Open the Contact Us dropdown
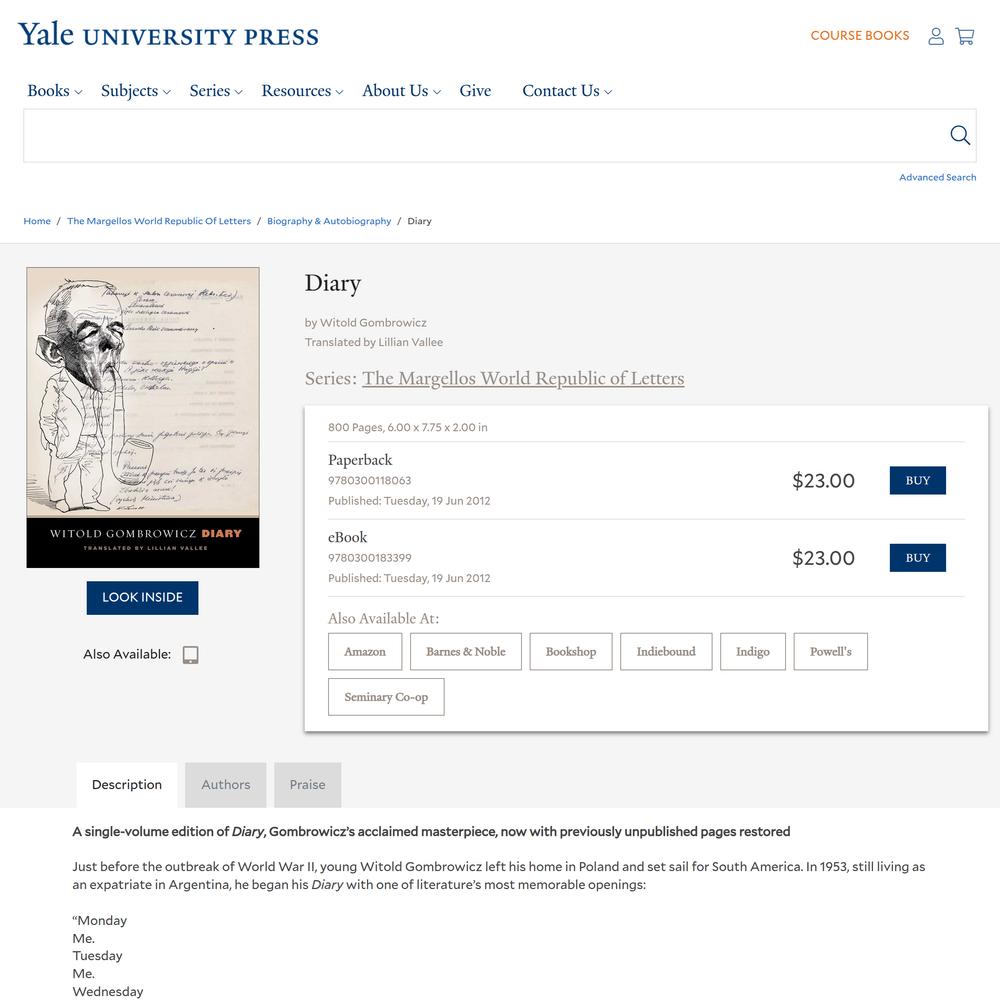 [567, 91]
